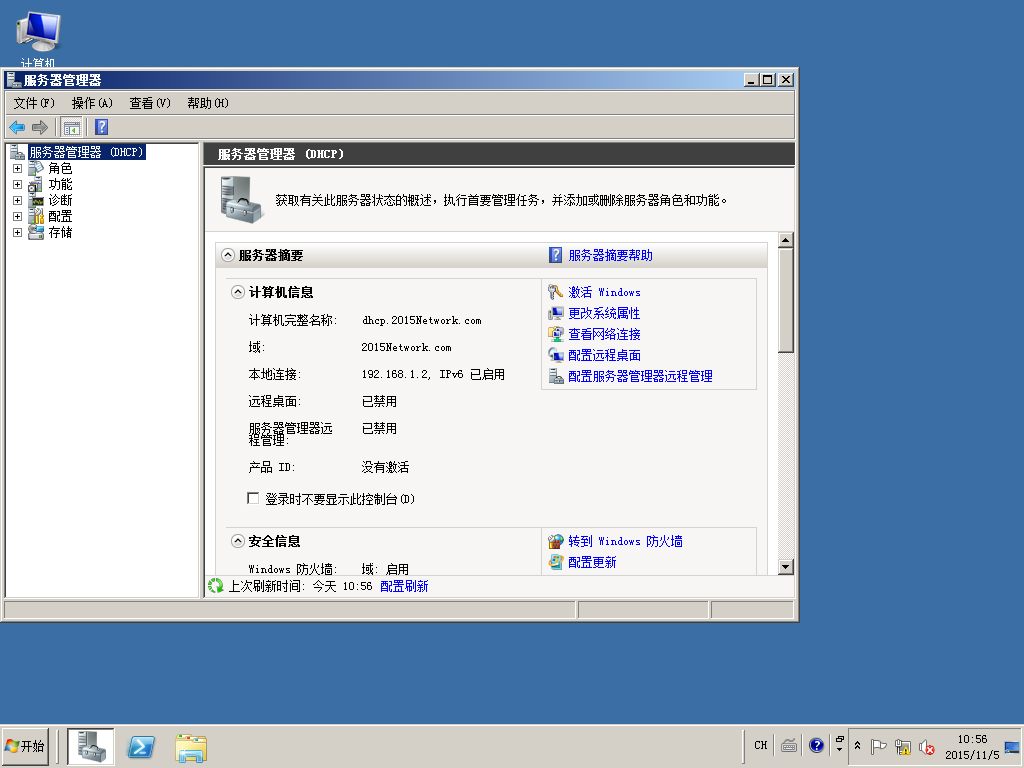Image resolution: width=1024 pixels, height=768 pixels.
Task: Click the scrollbar down arrow in details pane
Action: pyautogui.click(x=786, y=567)
